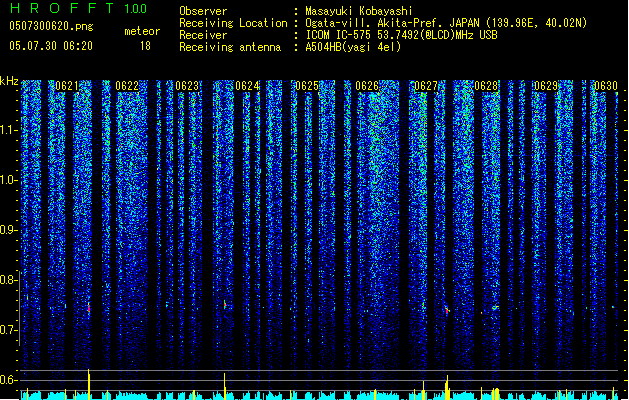This screenshot has height=400, width=629.
Task: Click the 0630 time marker
Action: [606, 86]
